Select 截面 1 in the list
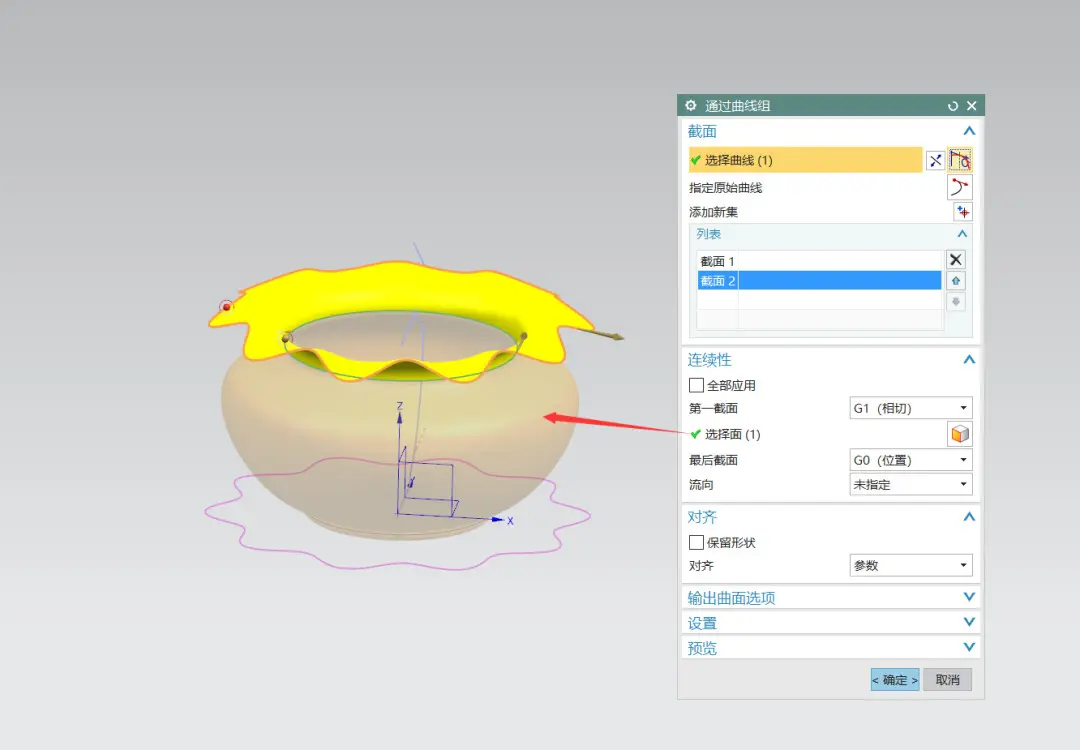1080x750 pixels. point(819,261)
